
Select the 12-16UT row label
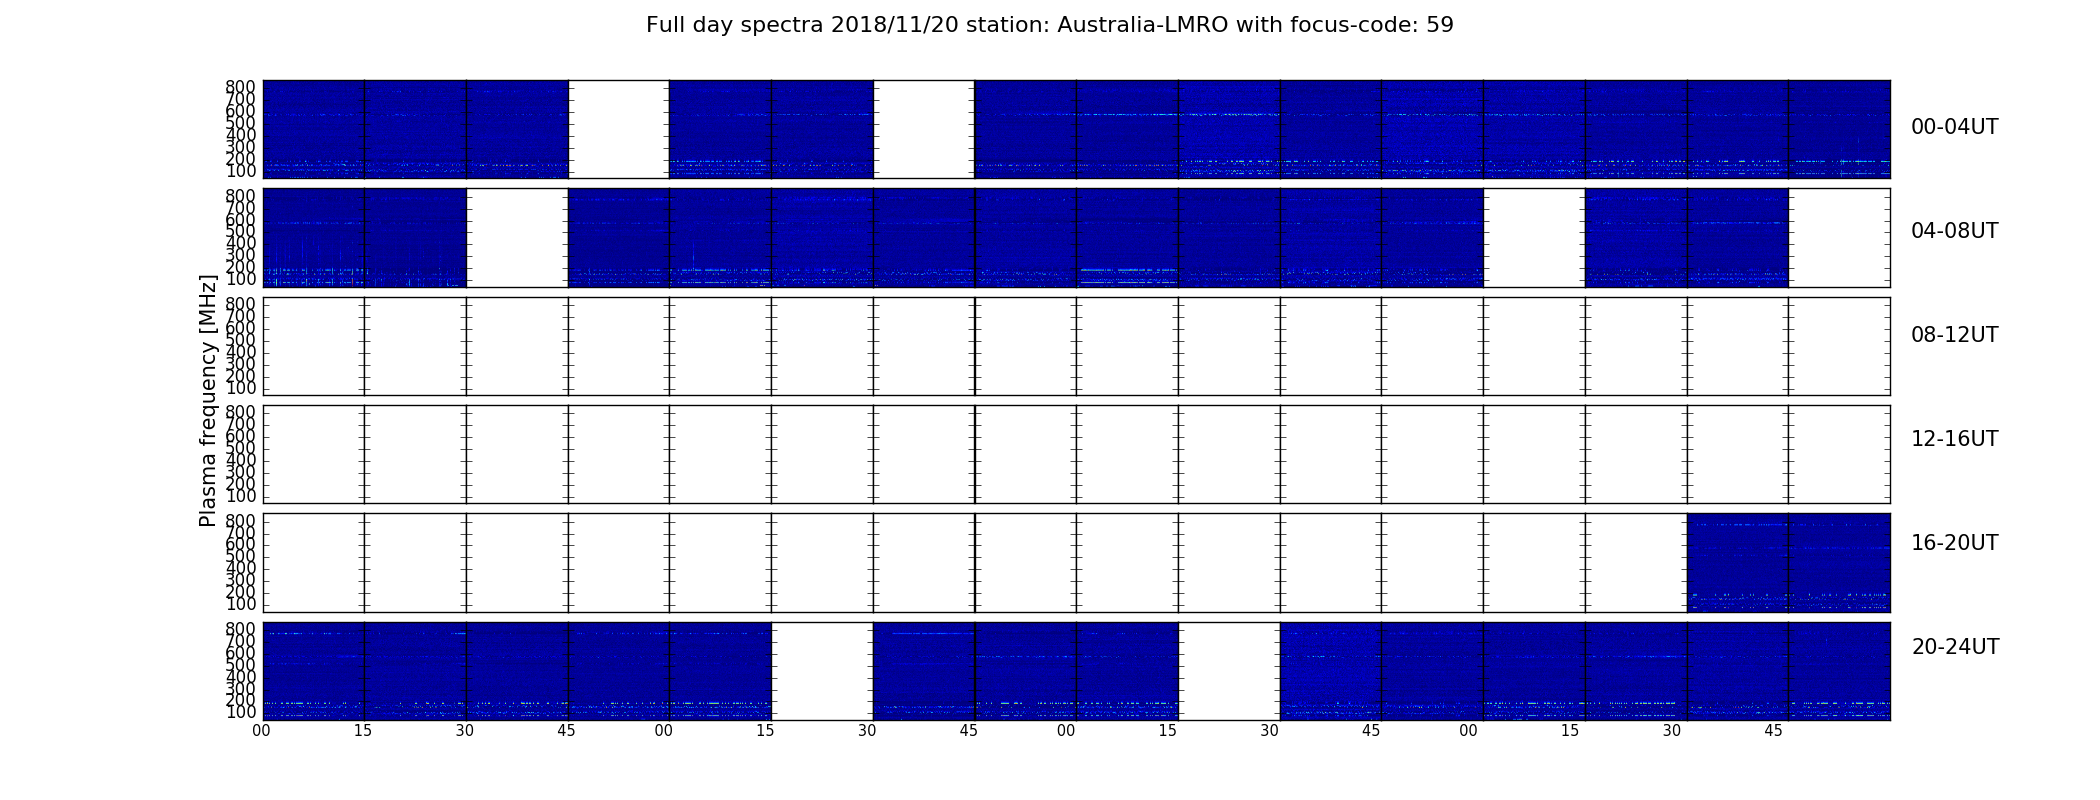coord(1954,439)
